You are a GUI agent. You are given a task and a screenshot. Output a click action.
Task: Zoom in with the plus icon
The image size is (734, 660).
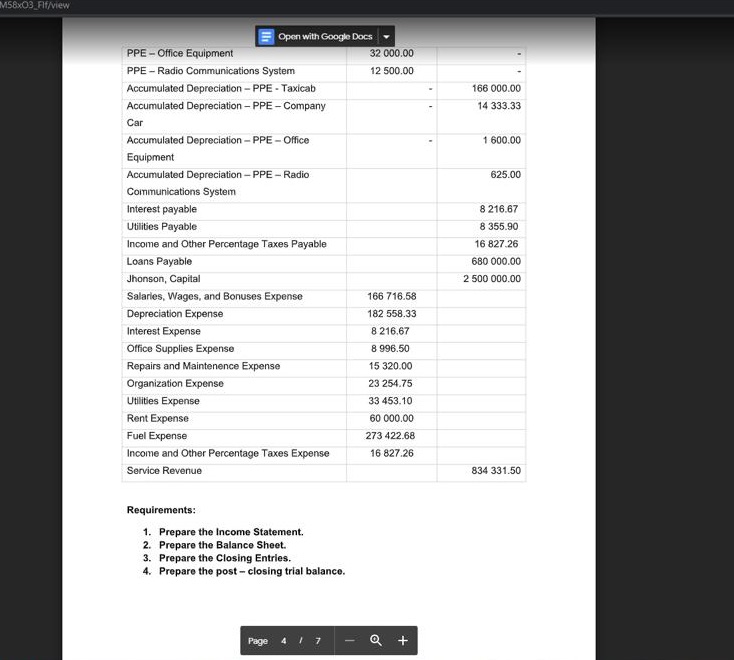point(403,640)
